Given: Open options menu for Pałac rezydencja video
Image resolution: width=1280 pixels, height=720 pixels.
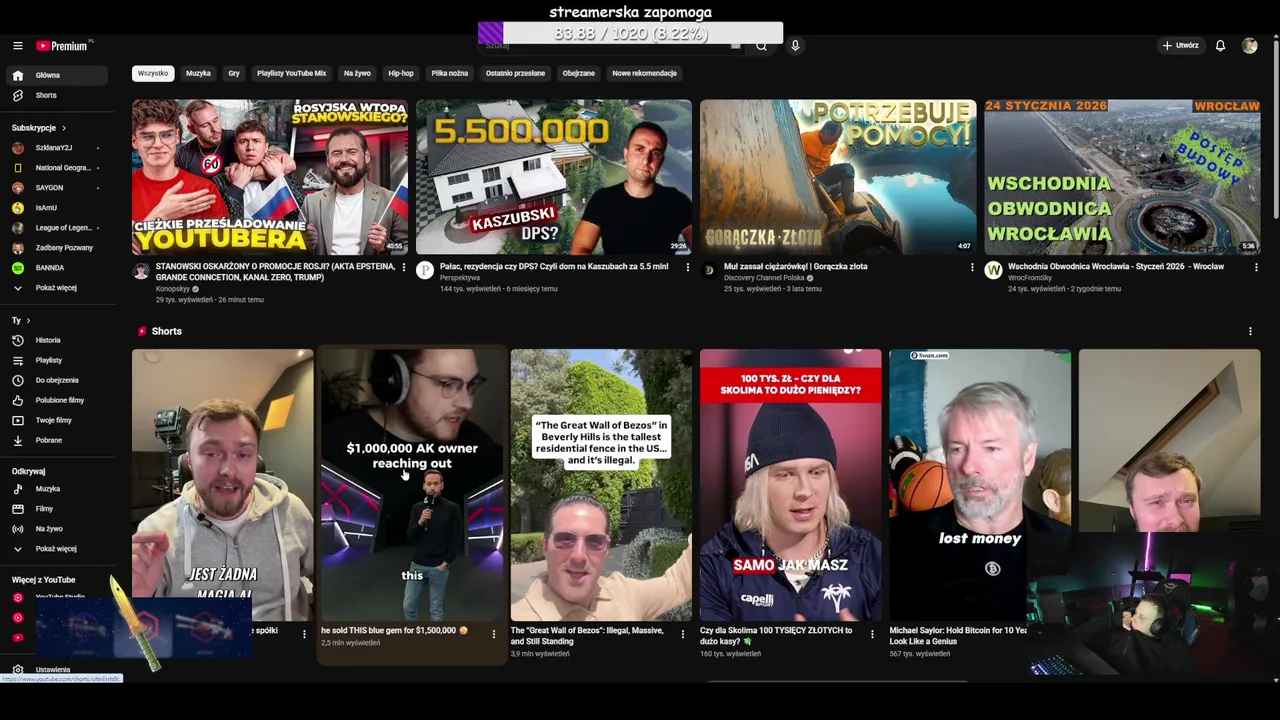Looking at the screenshot, I should (x=688, y=267).
